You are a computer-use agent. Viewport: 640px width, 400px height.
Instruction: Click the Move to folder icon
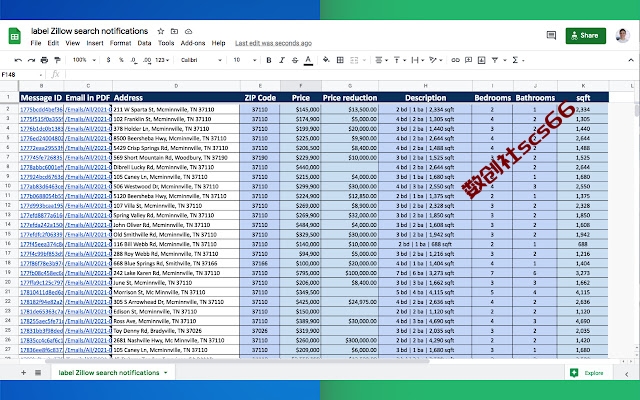click(x=174, y=31)
